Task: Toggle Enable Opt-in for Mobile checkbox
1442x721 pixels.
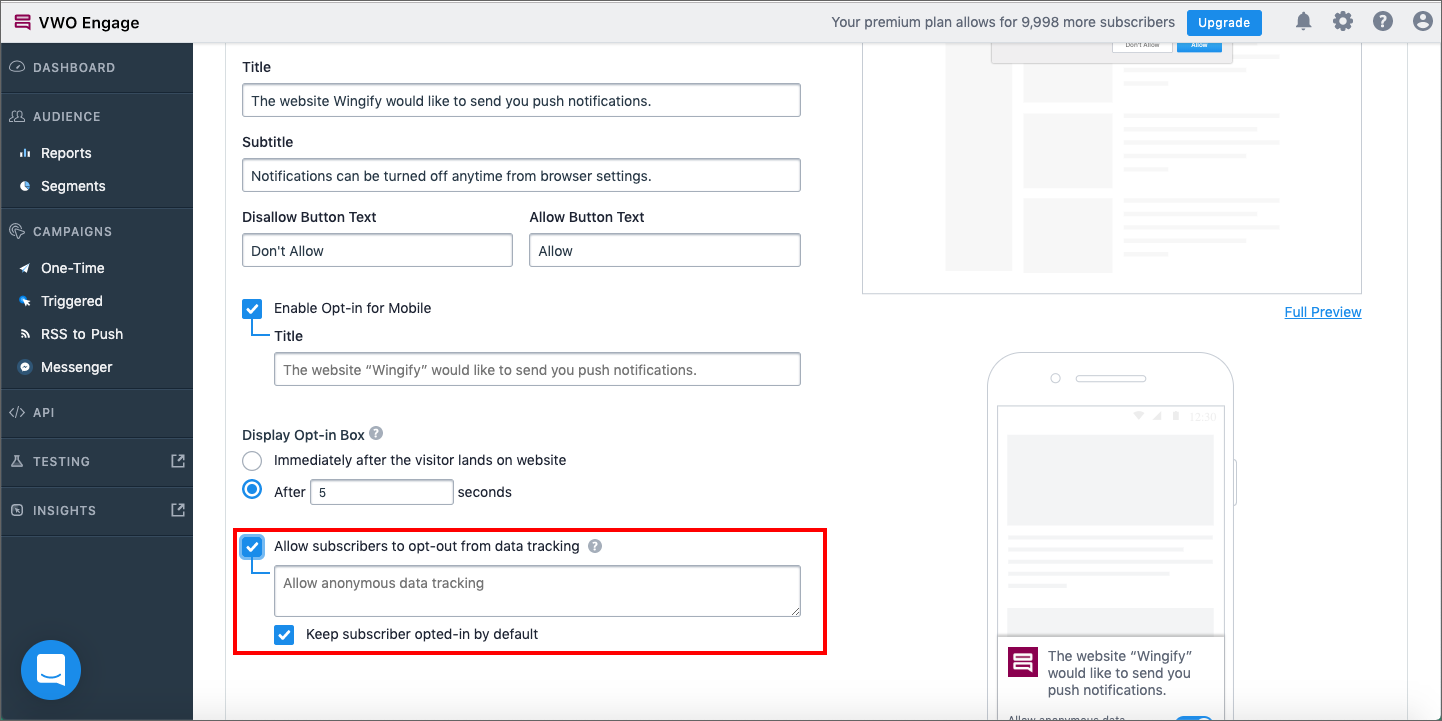Action: (x=252, y=308)
